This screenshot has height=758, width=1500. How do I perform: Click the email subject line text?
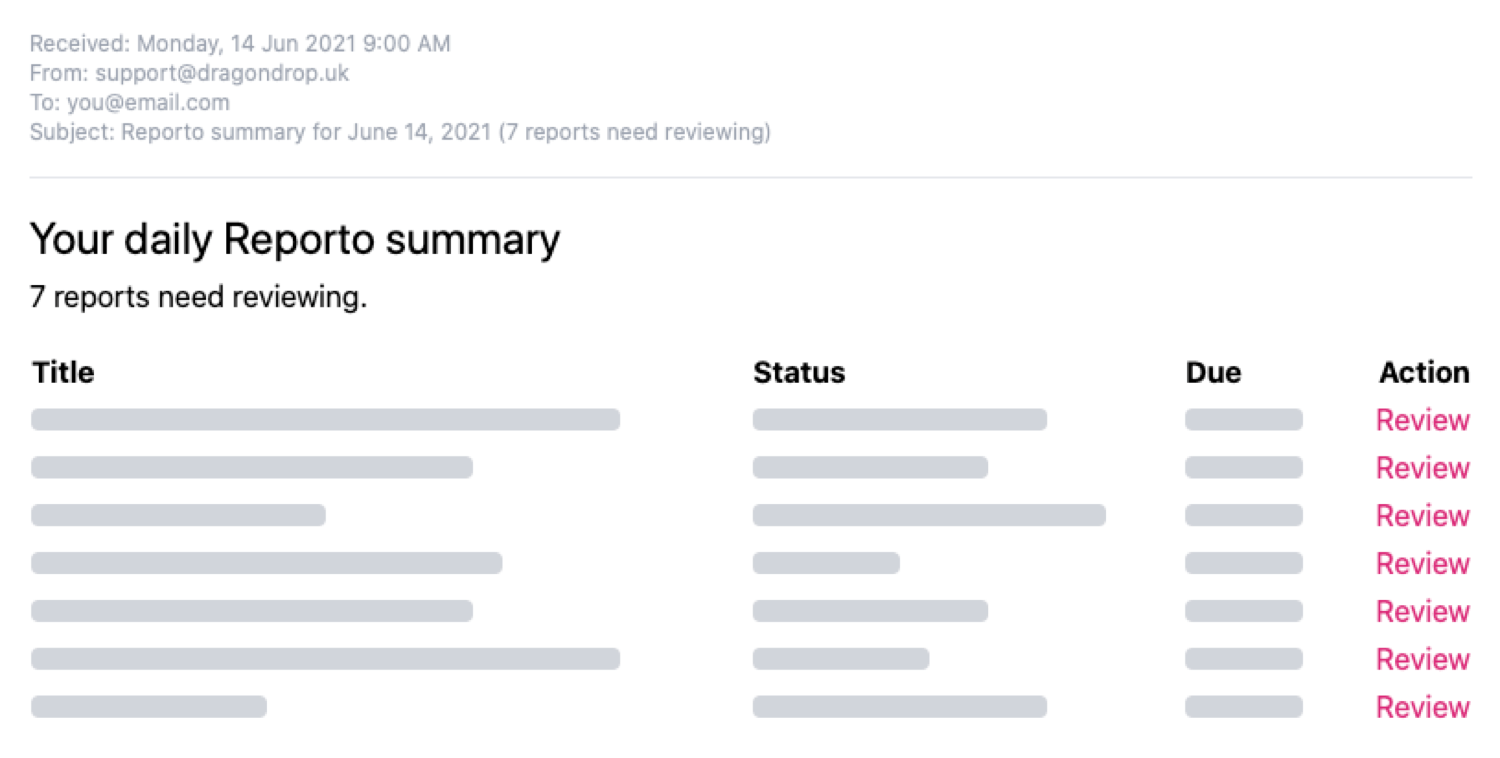tap(400, 132)
